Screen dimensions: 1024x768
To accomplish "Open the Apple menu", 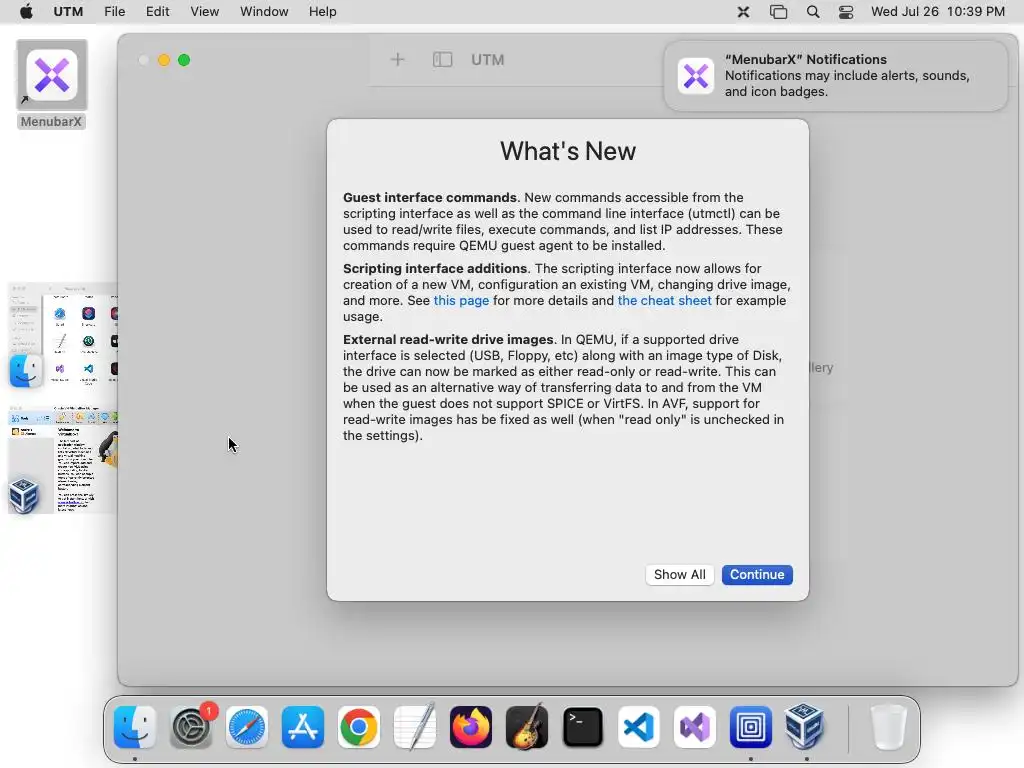I will (x=26, y=12).
